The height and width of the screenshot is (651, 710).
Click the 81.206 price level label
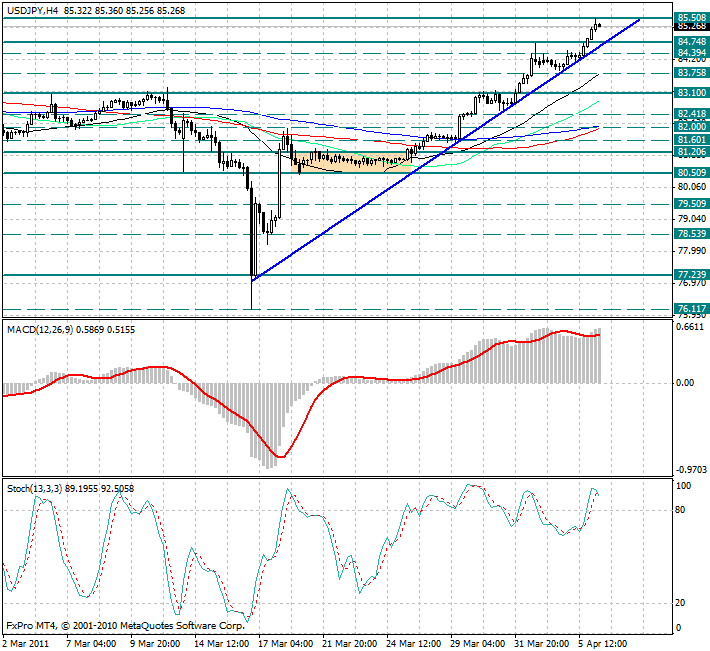coord(691,152)
